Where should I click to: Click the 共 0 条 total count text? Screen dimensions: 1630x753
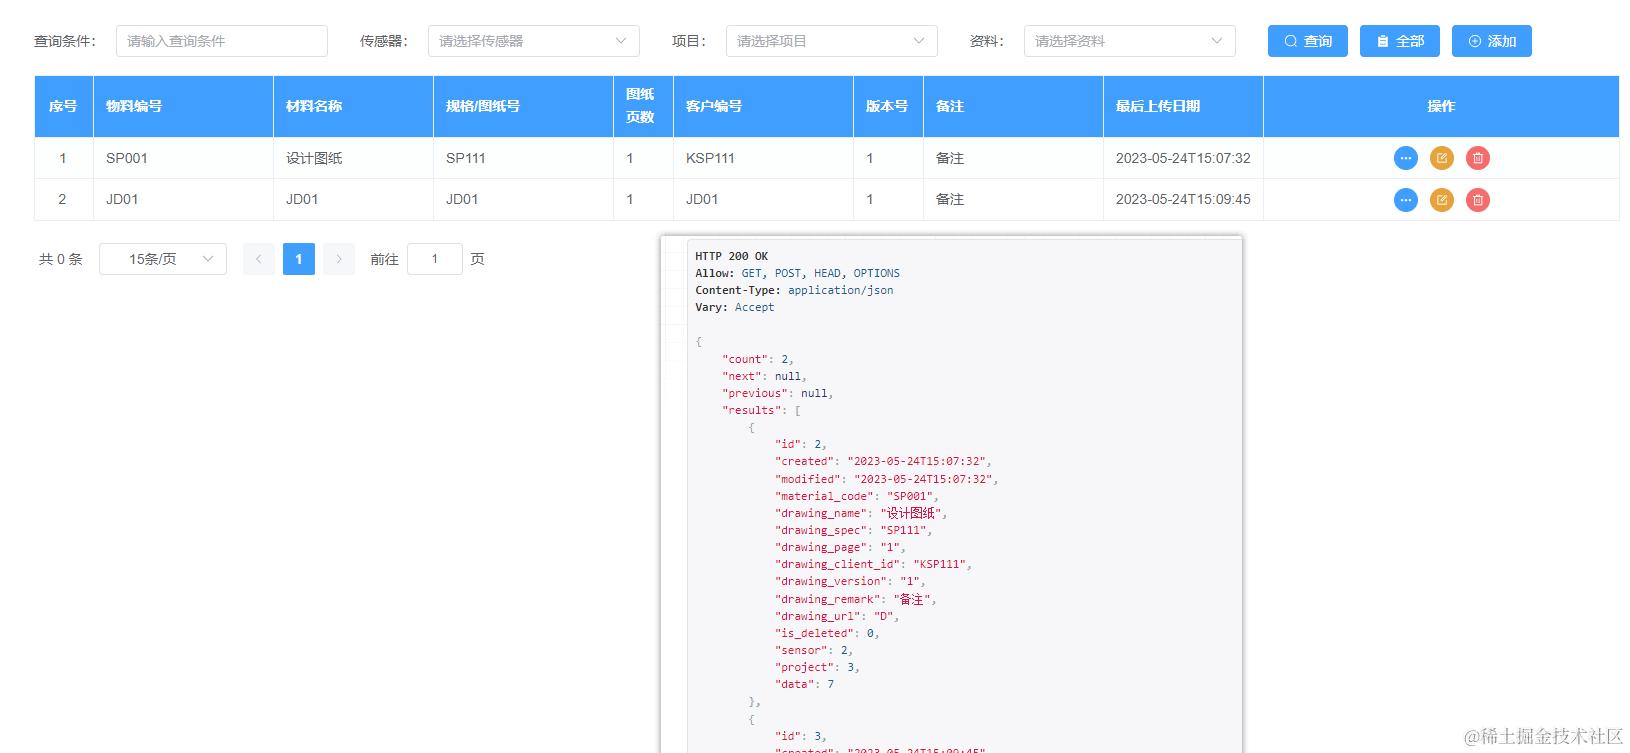(x=61, y=259)
